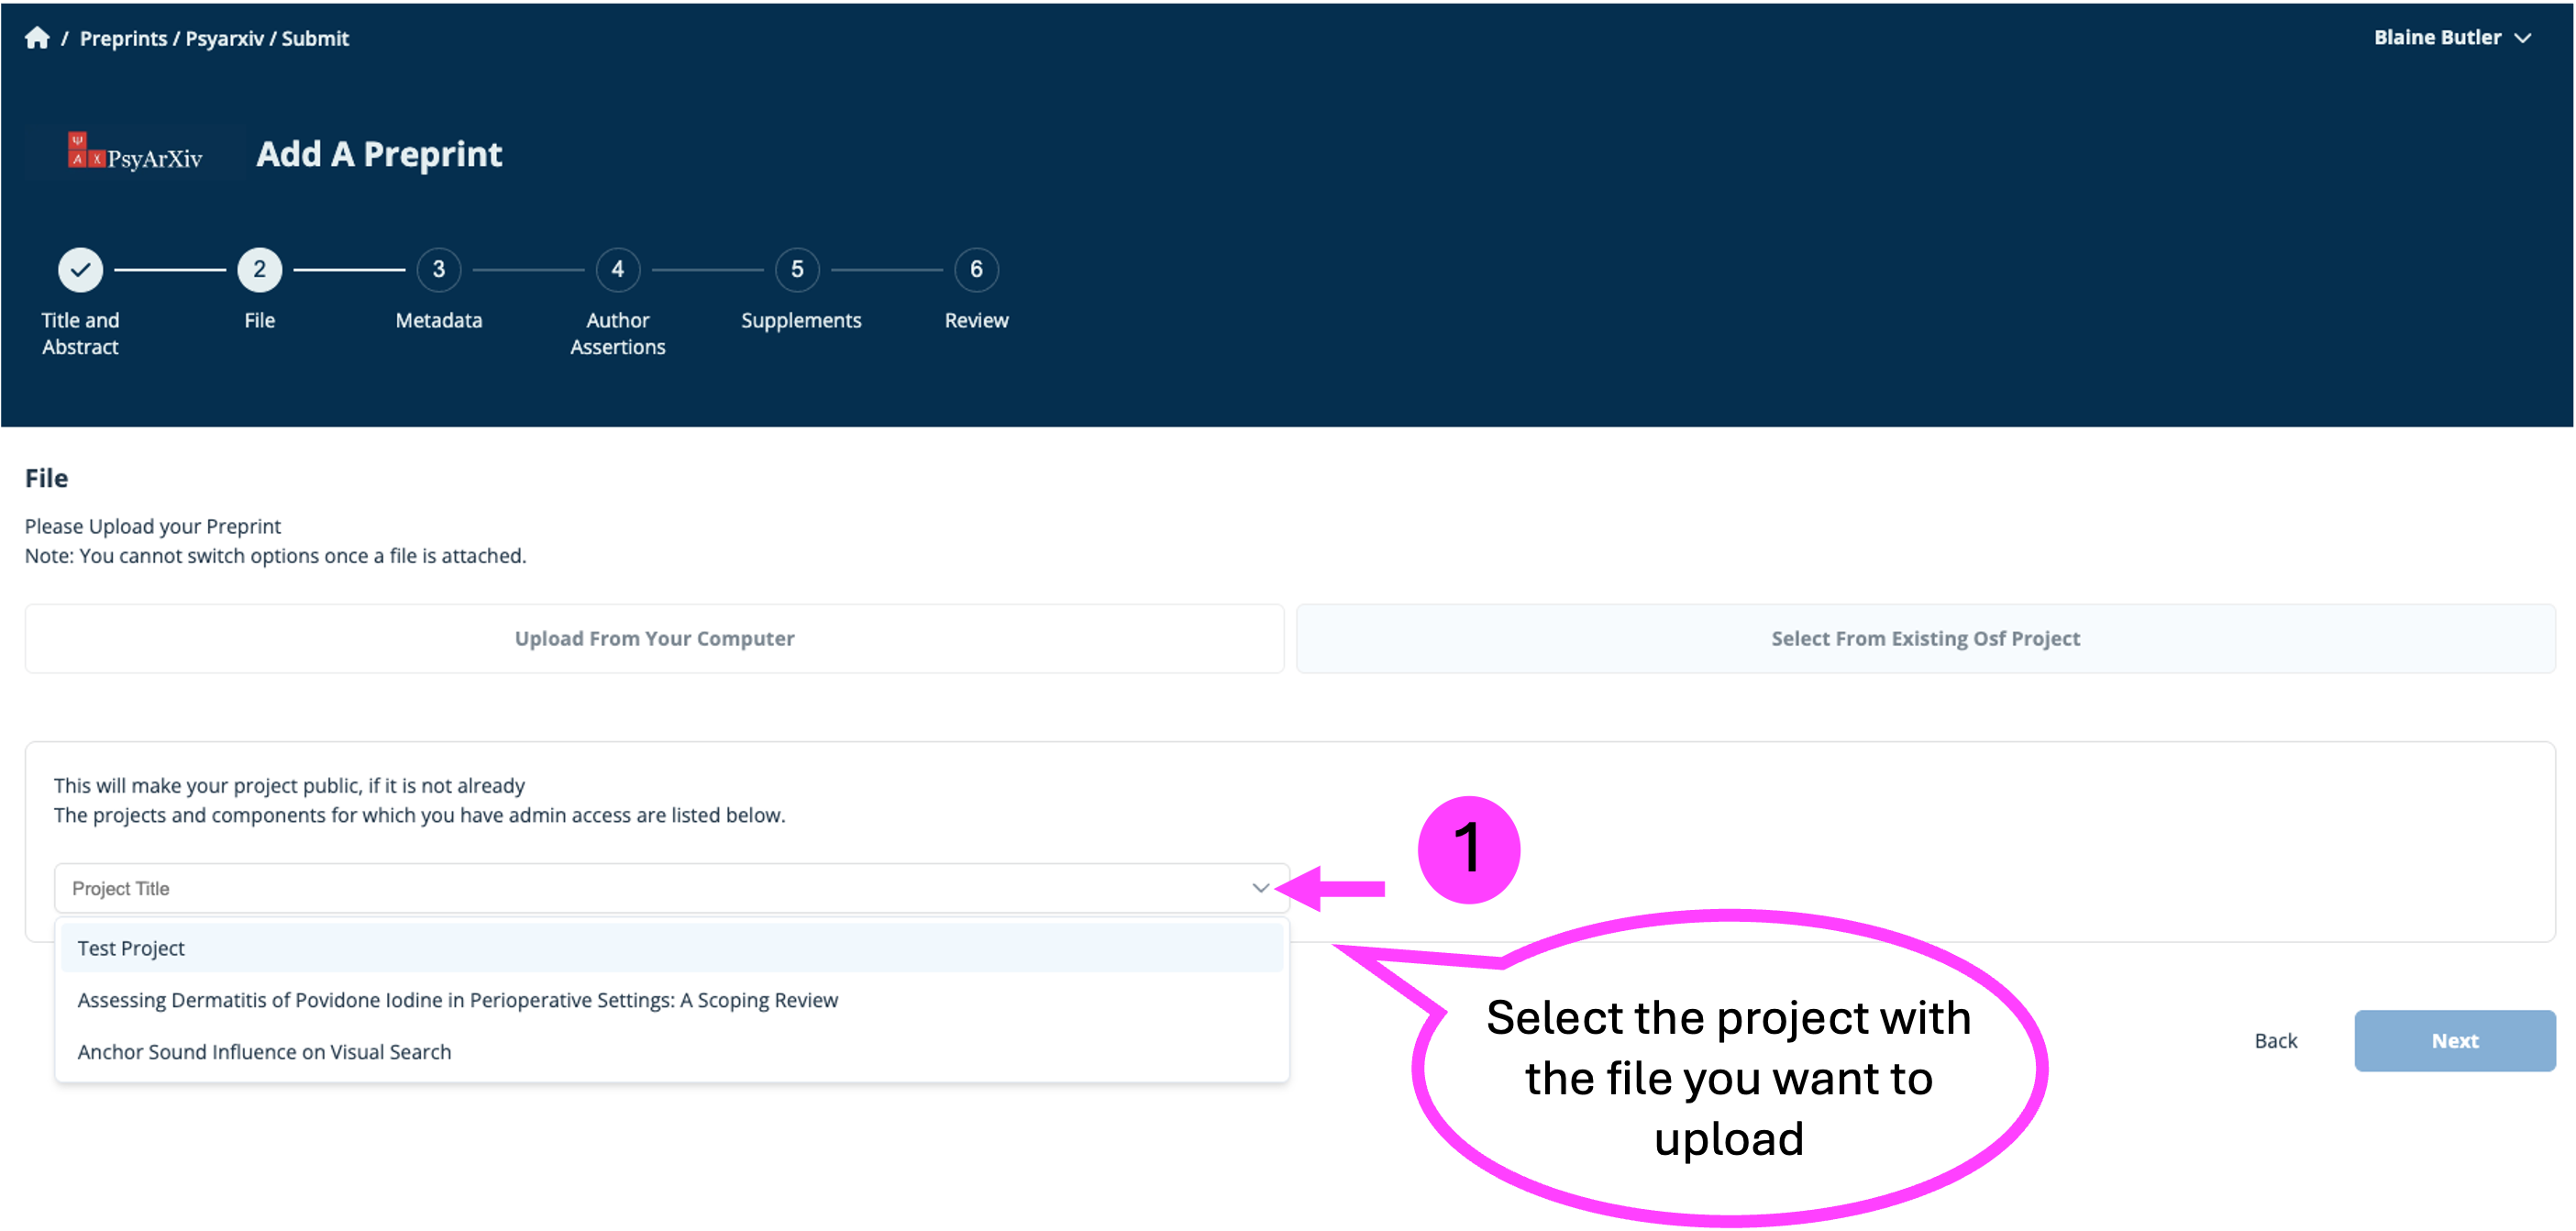Viewport: 2576px width, 1231px height.
Task: Choose Test Project from the list
Action: (x=131, y=948)
